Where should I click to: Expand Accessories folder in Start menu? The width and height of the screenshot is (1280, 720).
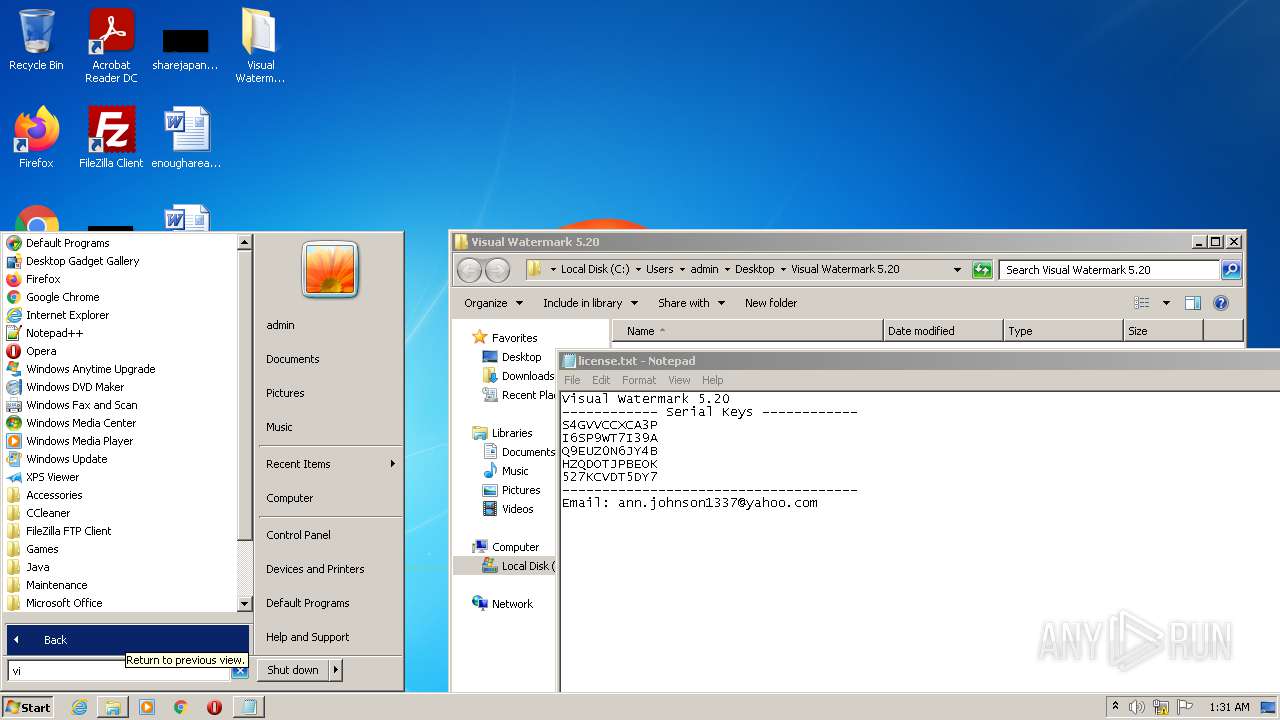point(54,495)
